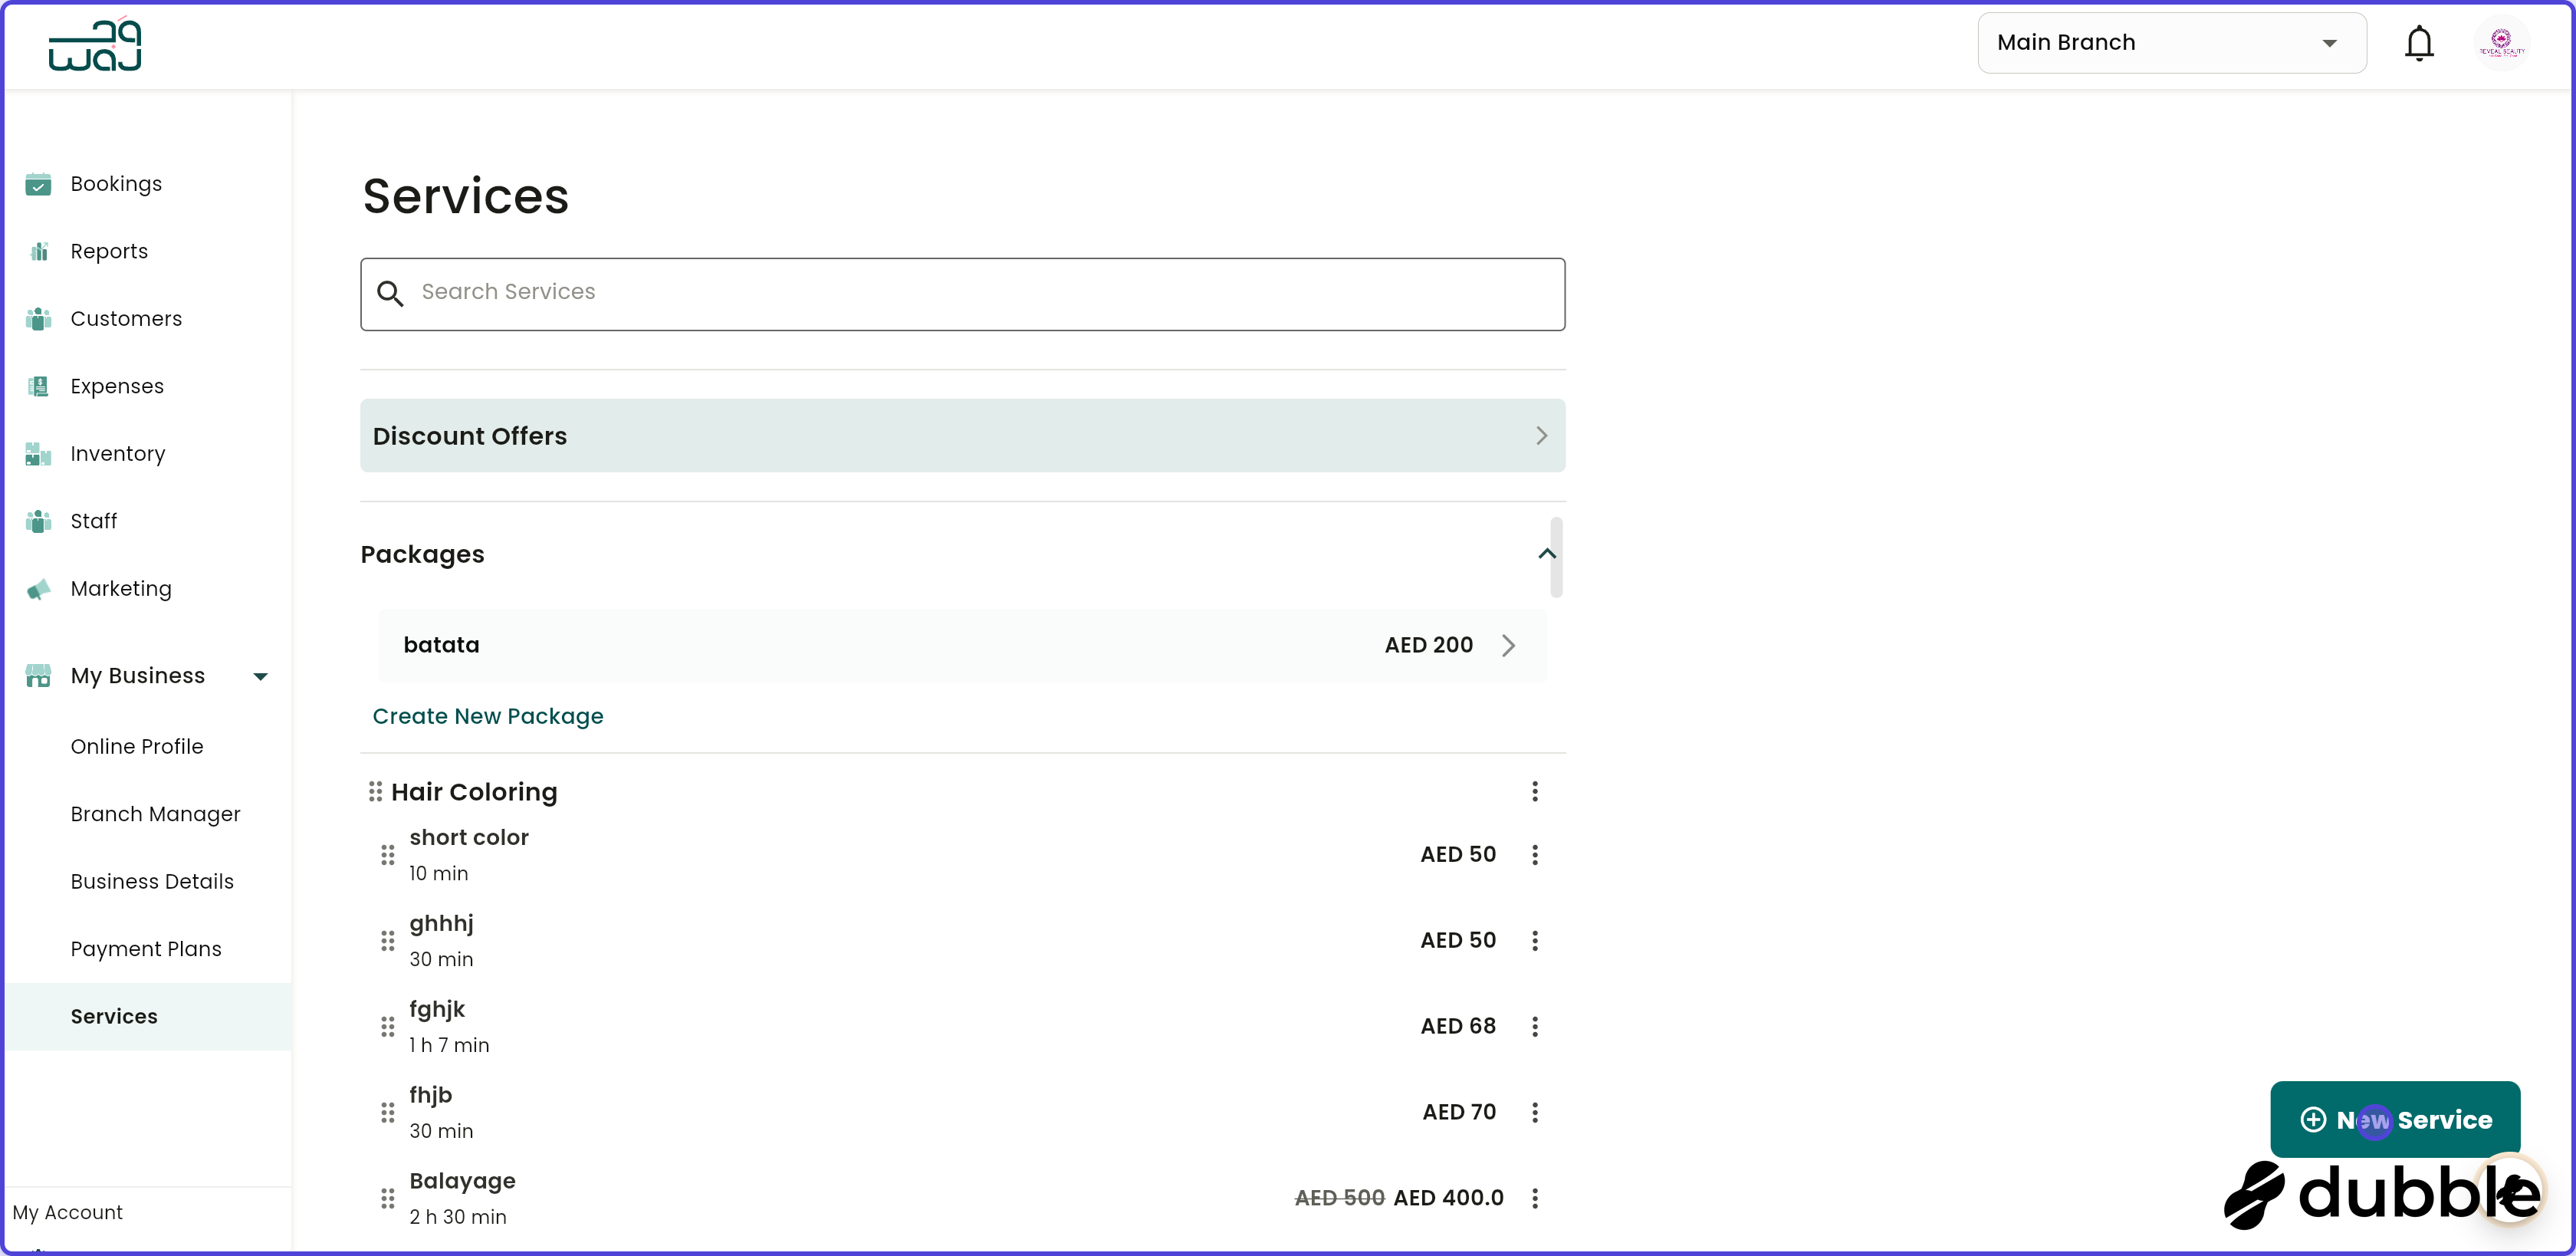Screen dimensions: 2576x1256
Task: Click the notification bell icon
Action: (2420, 43)
